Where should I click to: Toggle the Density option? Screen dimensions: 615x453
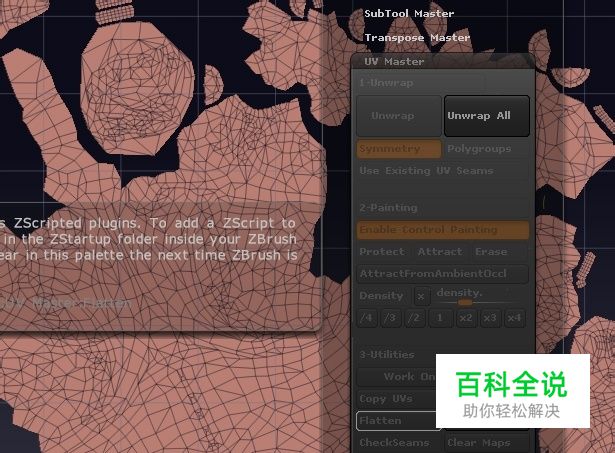(x=381, y=296)
